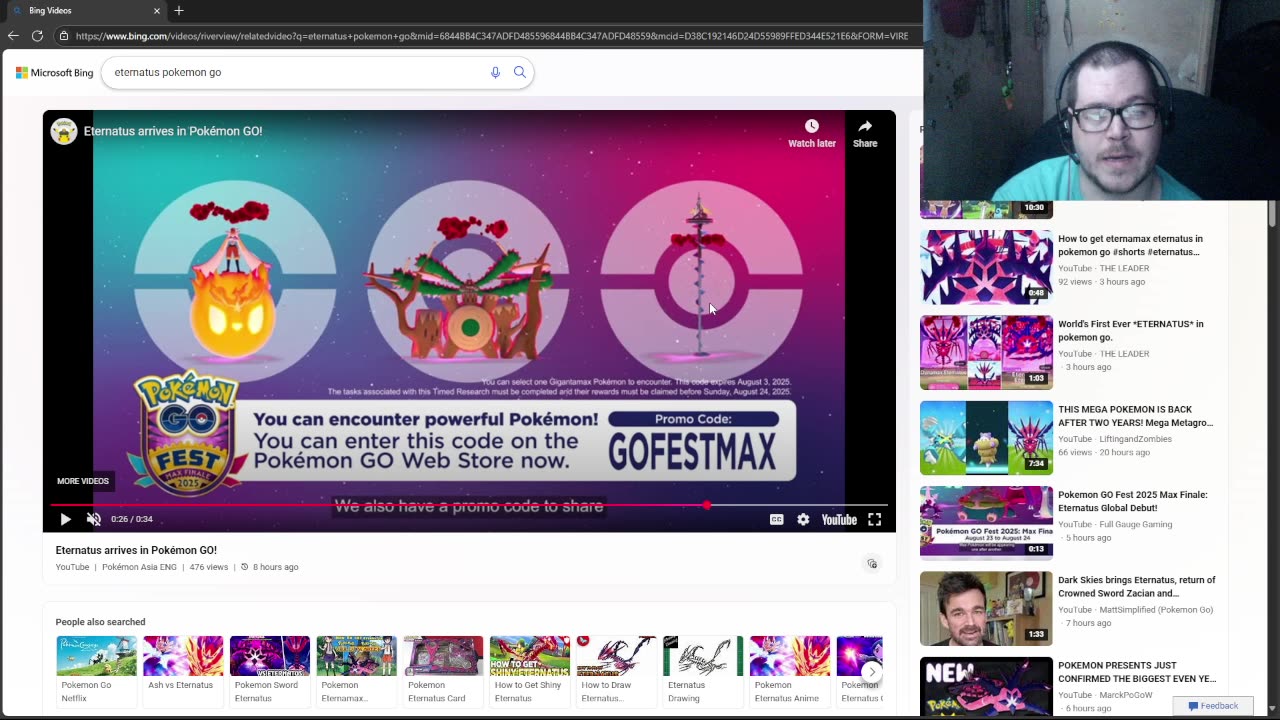Viewport: 1280px width, 720px height.
Task: Start voice search with microphone icon
Action: coord(495,72)
